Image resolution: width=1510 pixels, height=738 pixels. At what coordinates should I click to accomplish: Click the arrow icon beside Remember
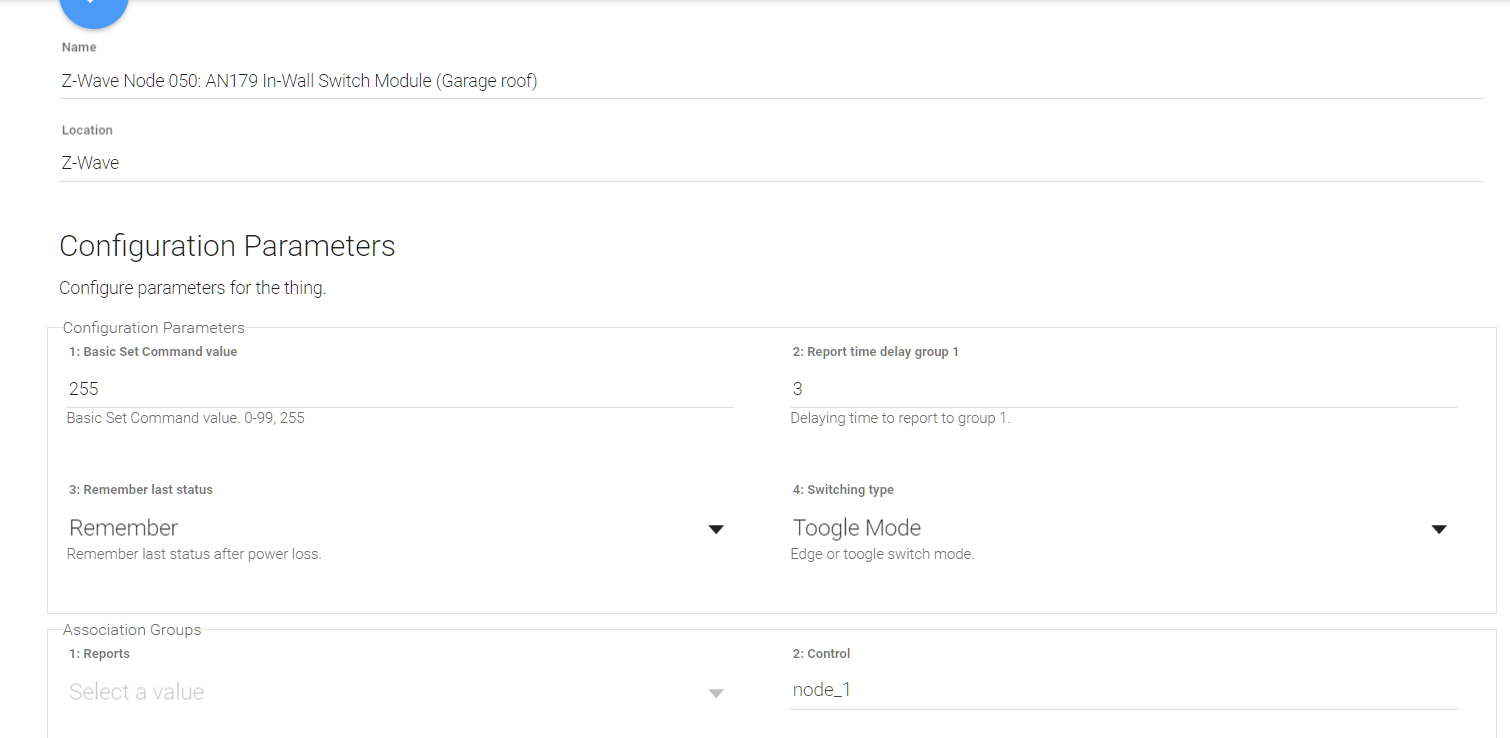click(x=716, y=529)
